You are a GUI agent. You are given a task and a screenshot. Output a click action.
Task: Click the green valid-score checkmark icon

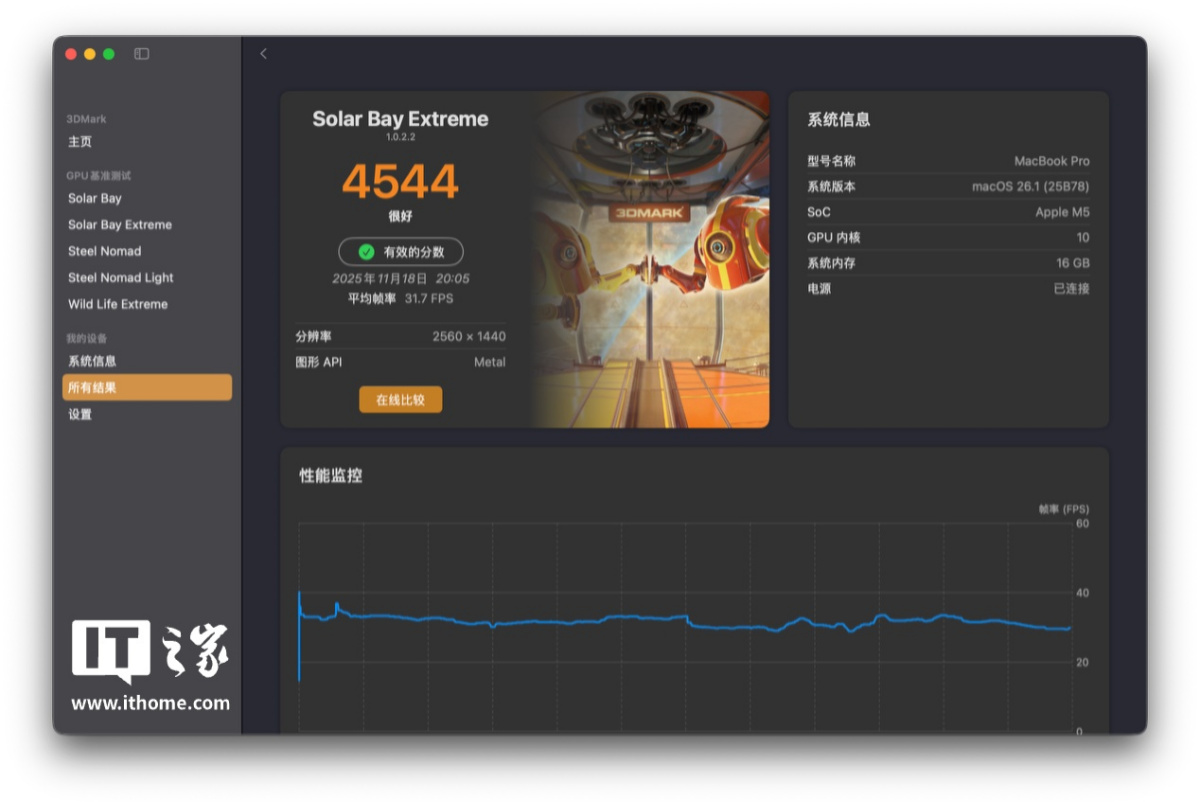(x=366, y=252)
